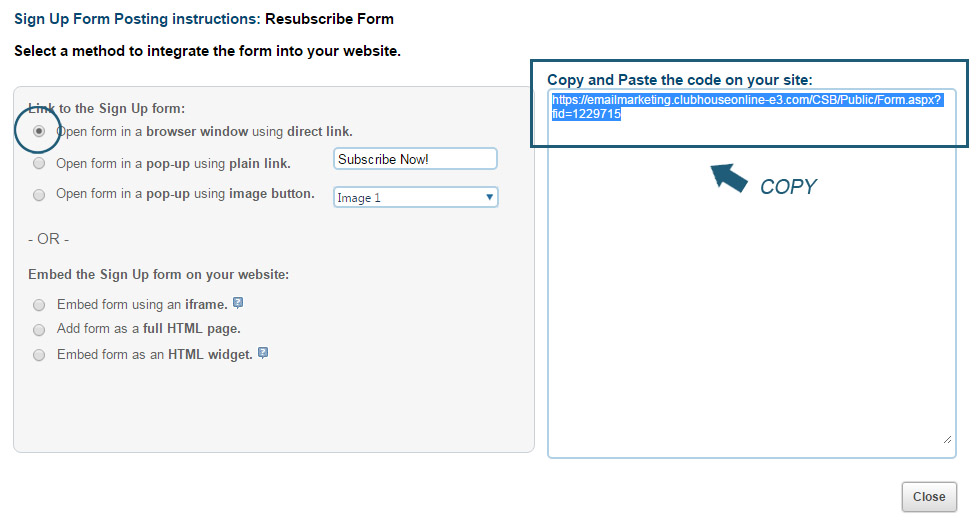Click the help icon beside HTML widget
Viewport: 977px width, 532px height.
(x=263, y=353)
